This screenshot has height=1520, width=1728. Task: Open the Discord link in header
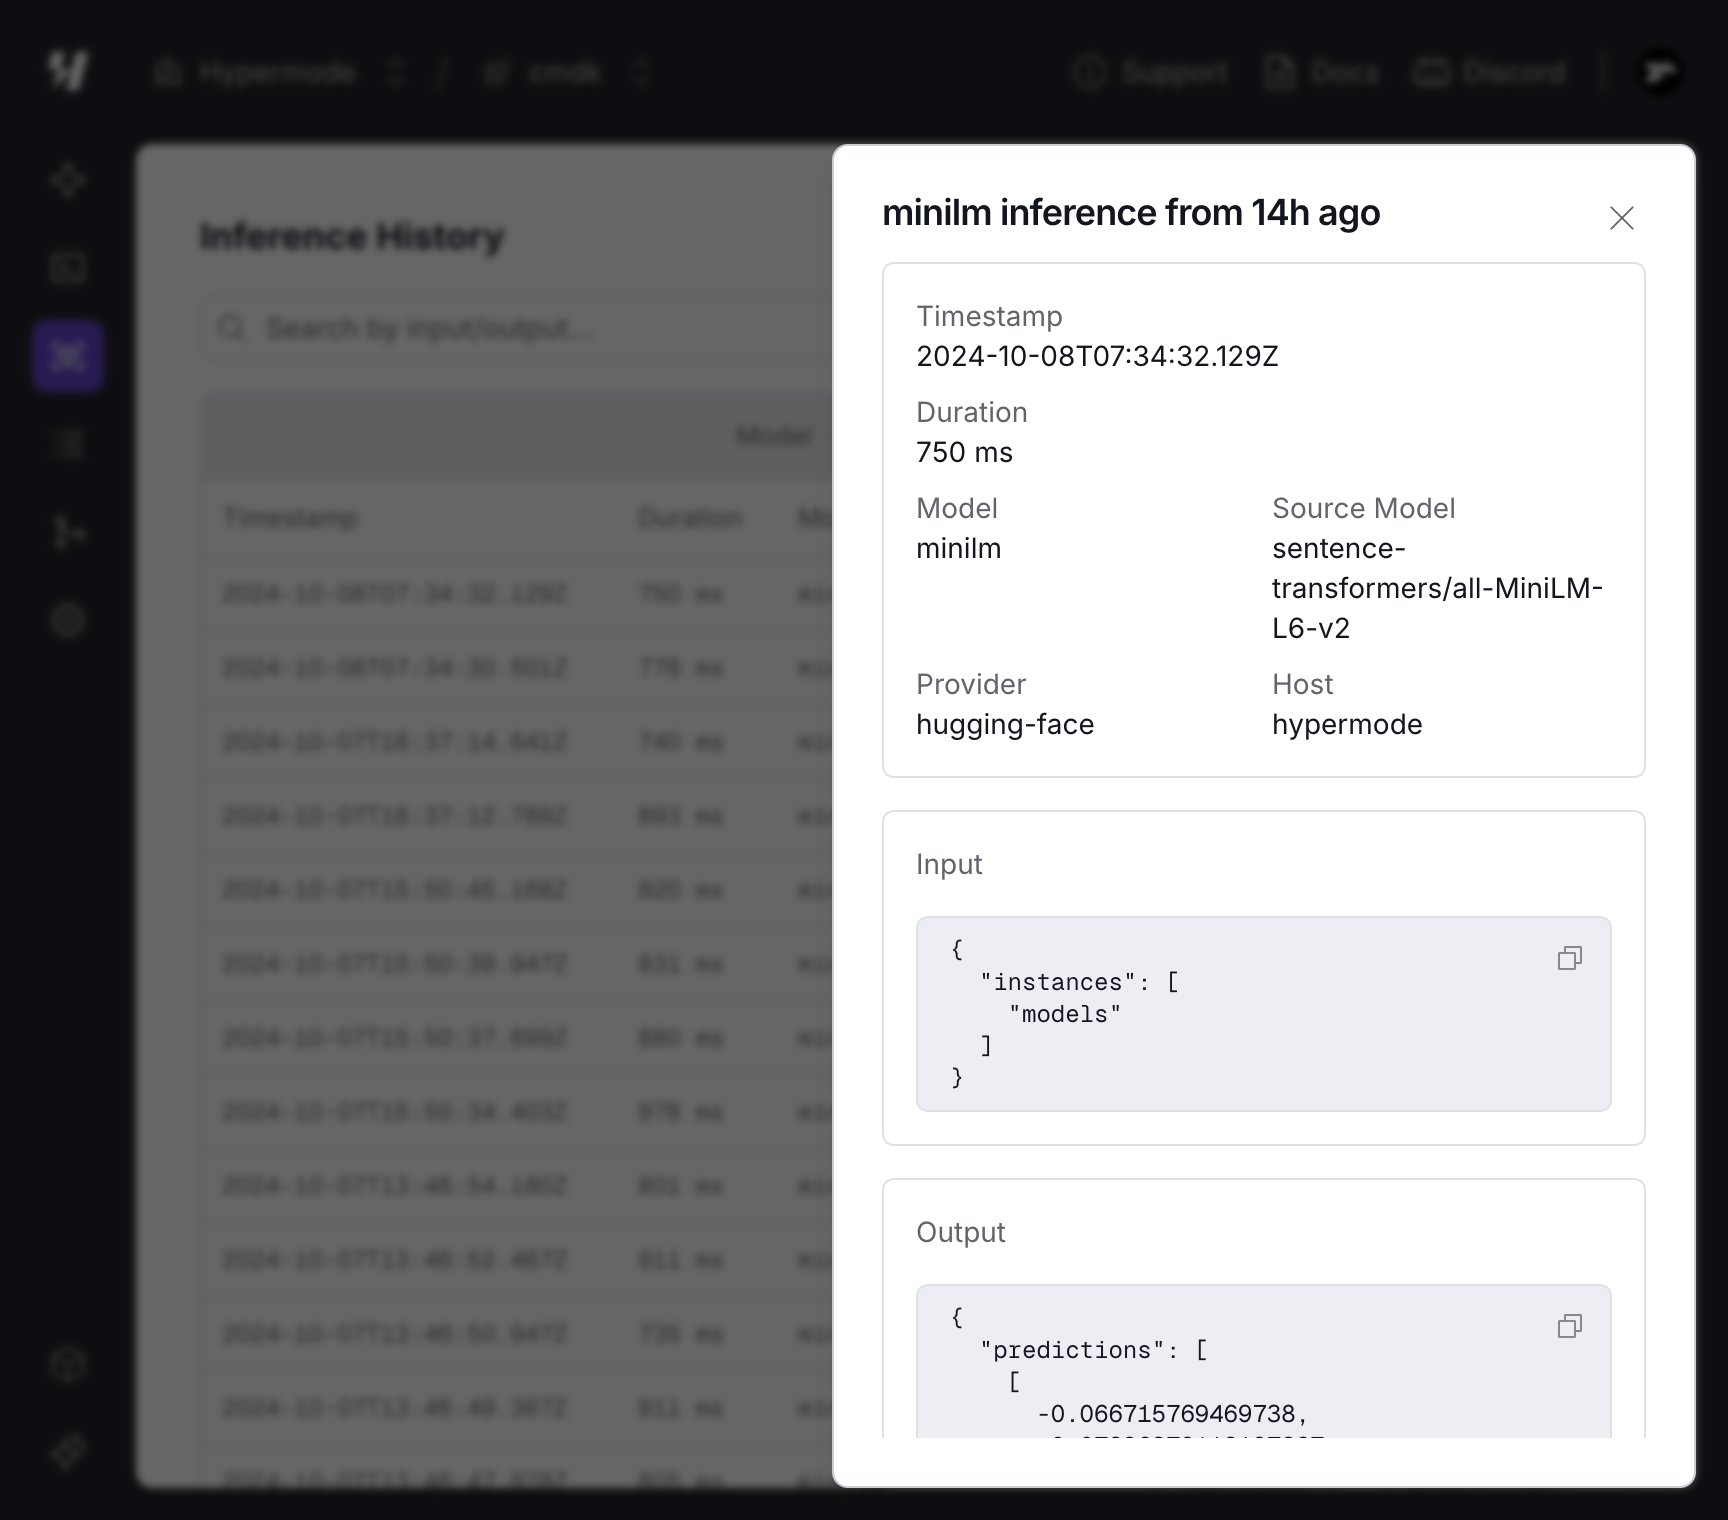(1490, 73)
